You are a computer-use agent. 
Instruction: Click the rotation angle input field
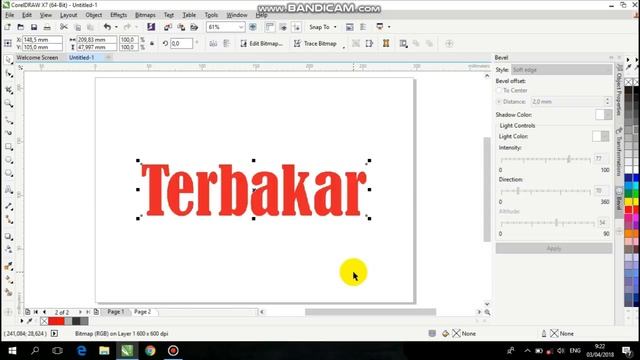point(181,43)
